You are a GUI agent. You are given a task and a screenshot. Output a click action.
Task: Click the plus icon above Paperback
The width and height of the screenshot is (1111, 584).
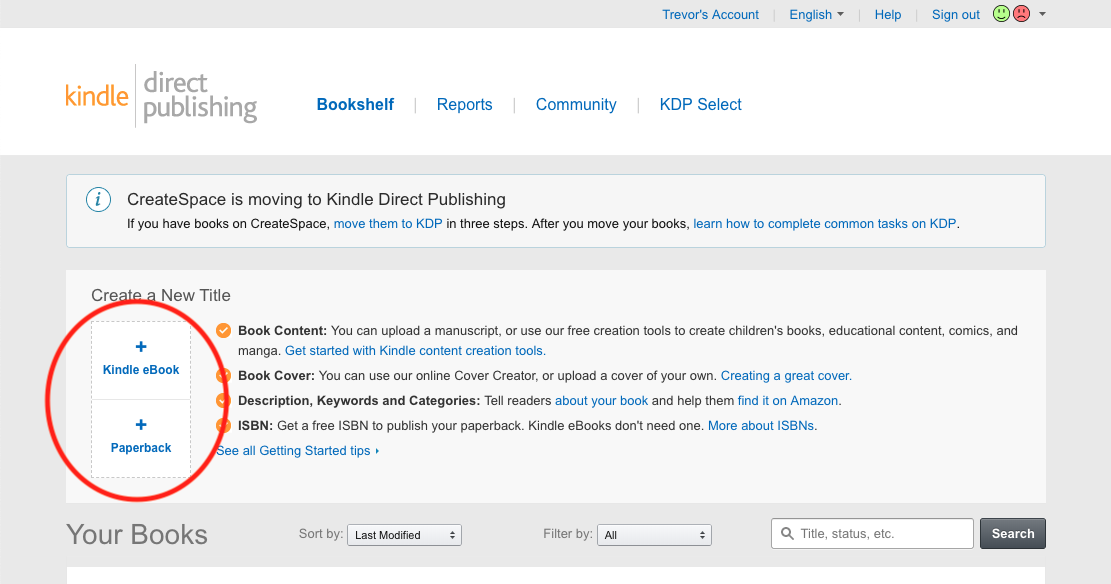(141, 425)
